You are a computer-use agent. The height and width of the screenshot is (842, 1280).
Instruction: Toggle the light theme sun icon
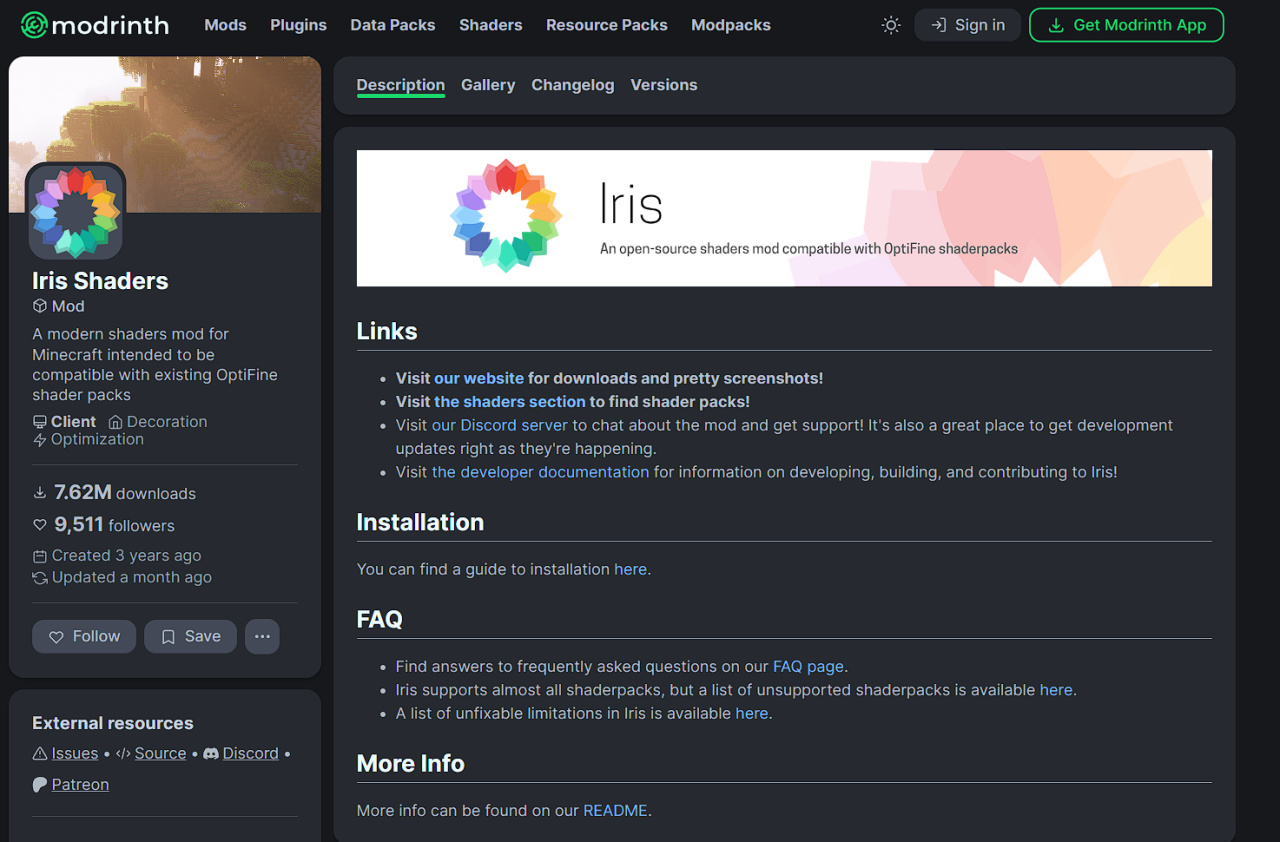pyautogui.click(x=891, y=25)
